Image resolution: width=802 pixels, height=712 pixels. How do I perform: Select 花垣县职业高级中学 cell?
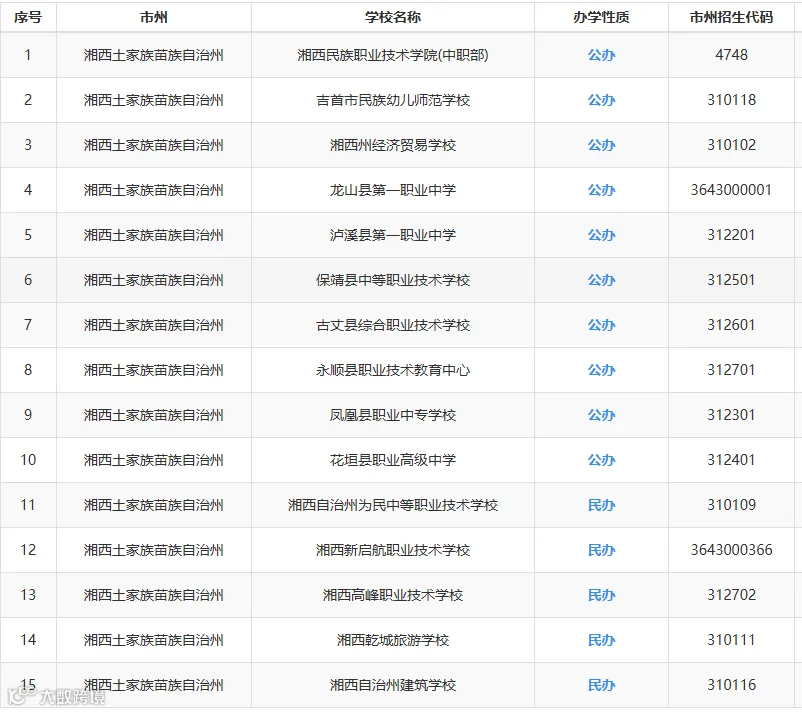click(393, 460)
